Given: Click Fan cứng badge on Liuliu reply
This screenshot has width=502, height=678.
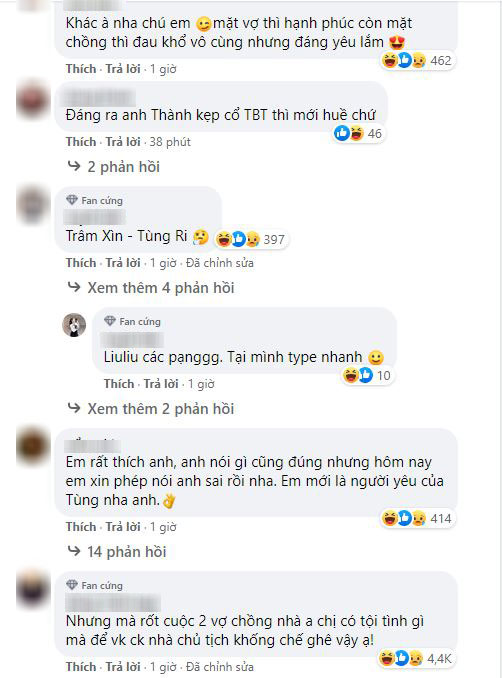Looking at the screenshot, I should pyautogui.click(x=132, y=322).
